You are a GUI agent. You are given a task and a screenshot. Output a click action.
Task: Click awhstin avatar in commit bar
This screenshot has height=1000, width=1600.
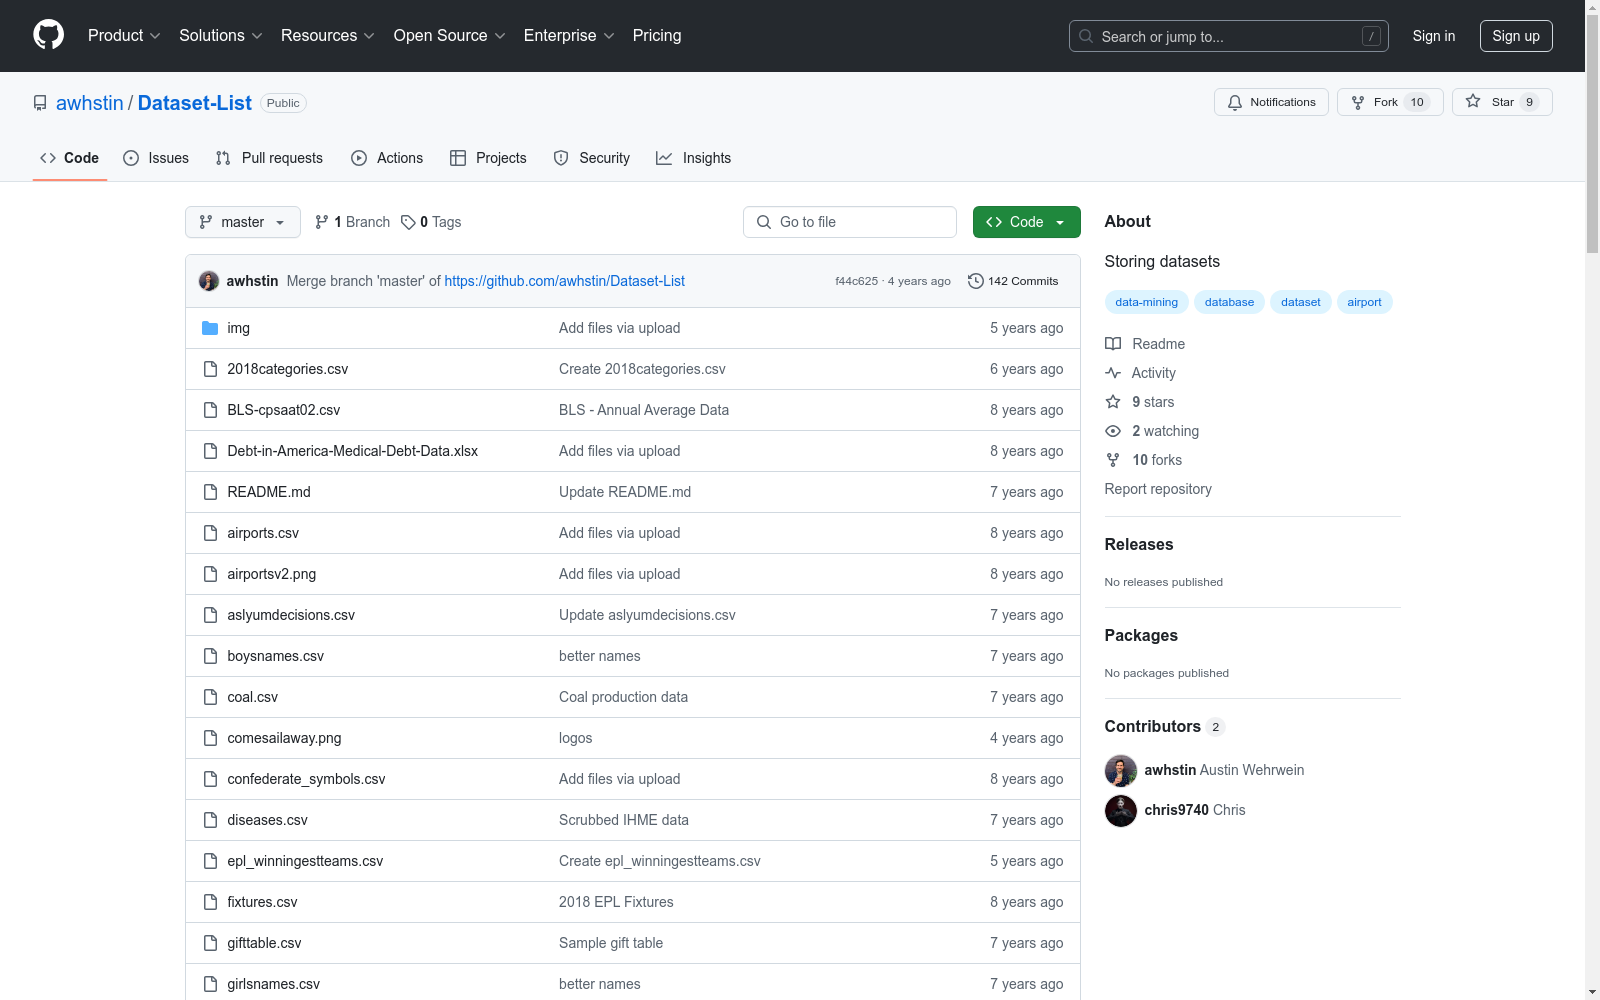coord(209,281)
